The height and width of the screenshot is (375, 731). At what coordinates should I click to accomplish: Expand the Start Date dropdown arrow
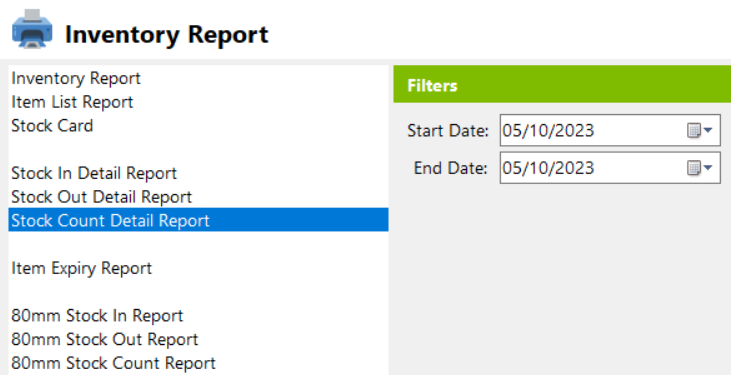click(708, 131)
